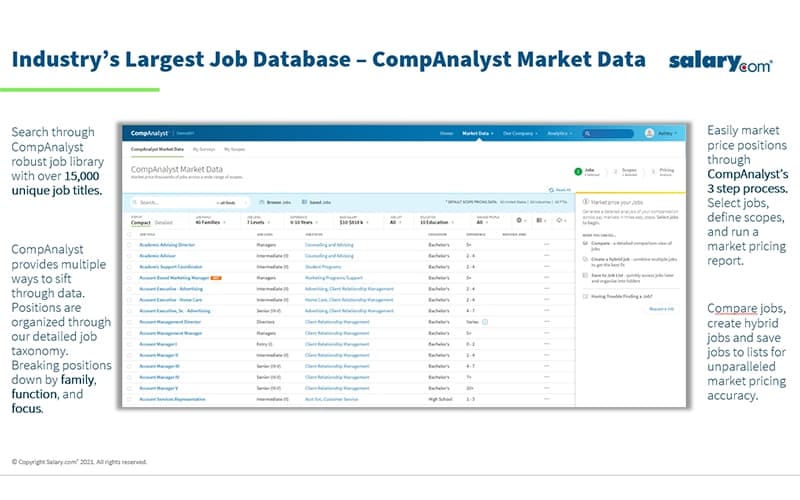Check the Account Management Director checkbox
Viewport: 800px width, 500px height.
(x=129, y=322)
